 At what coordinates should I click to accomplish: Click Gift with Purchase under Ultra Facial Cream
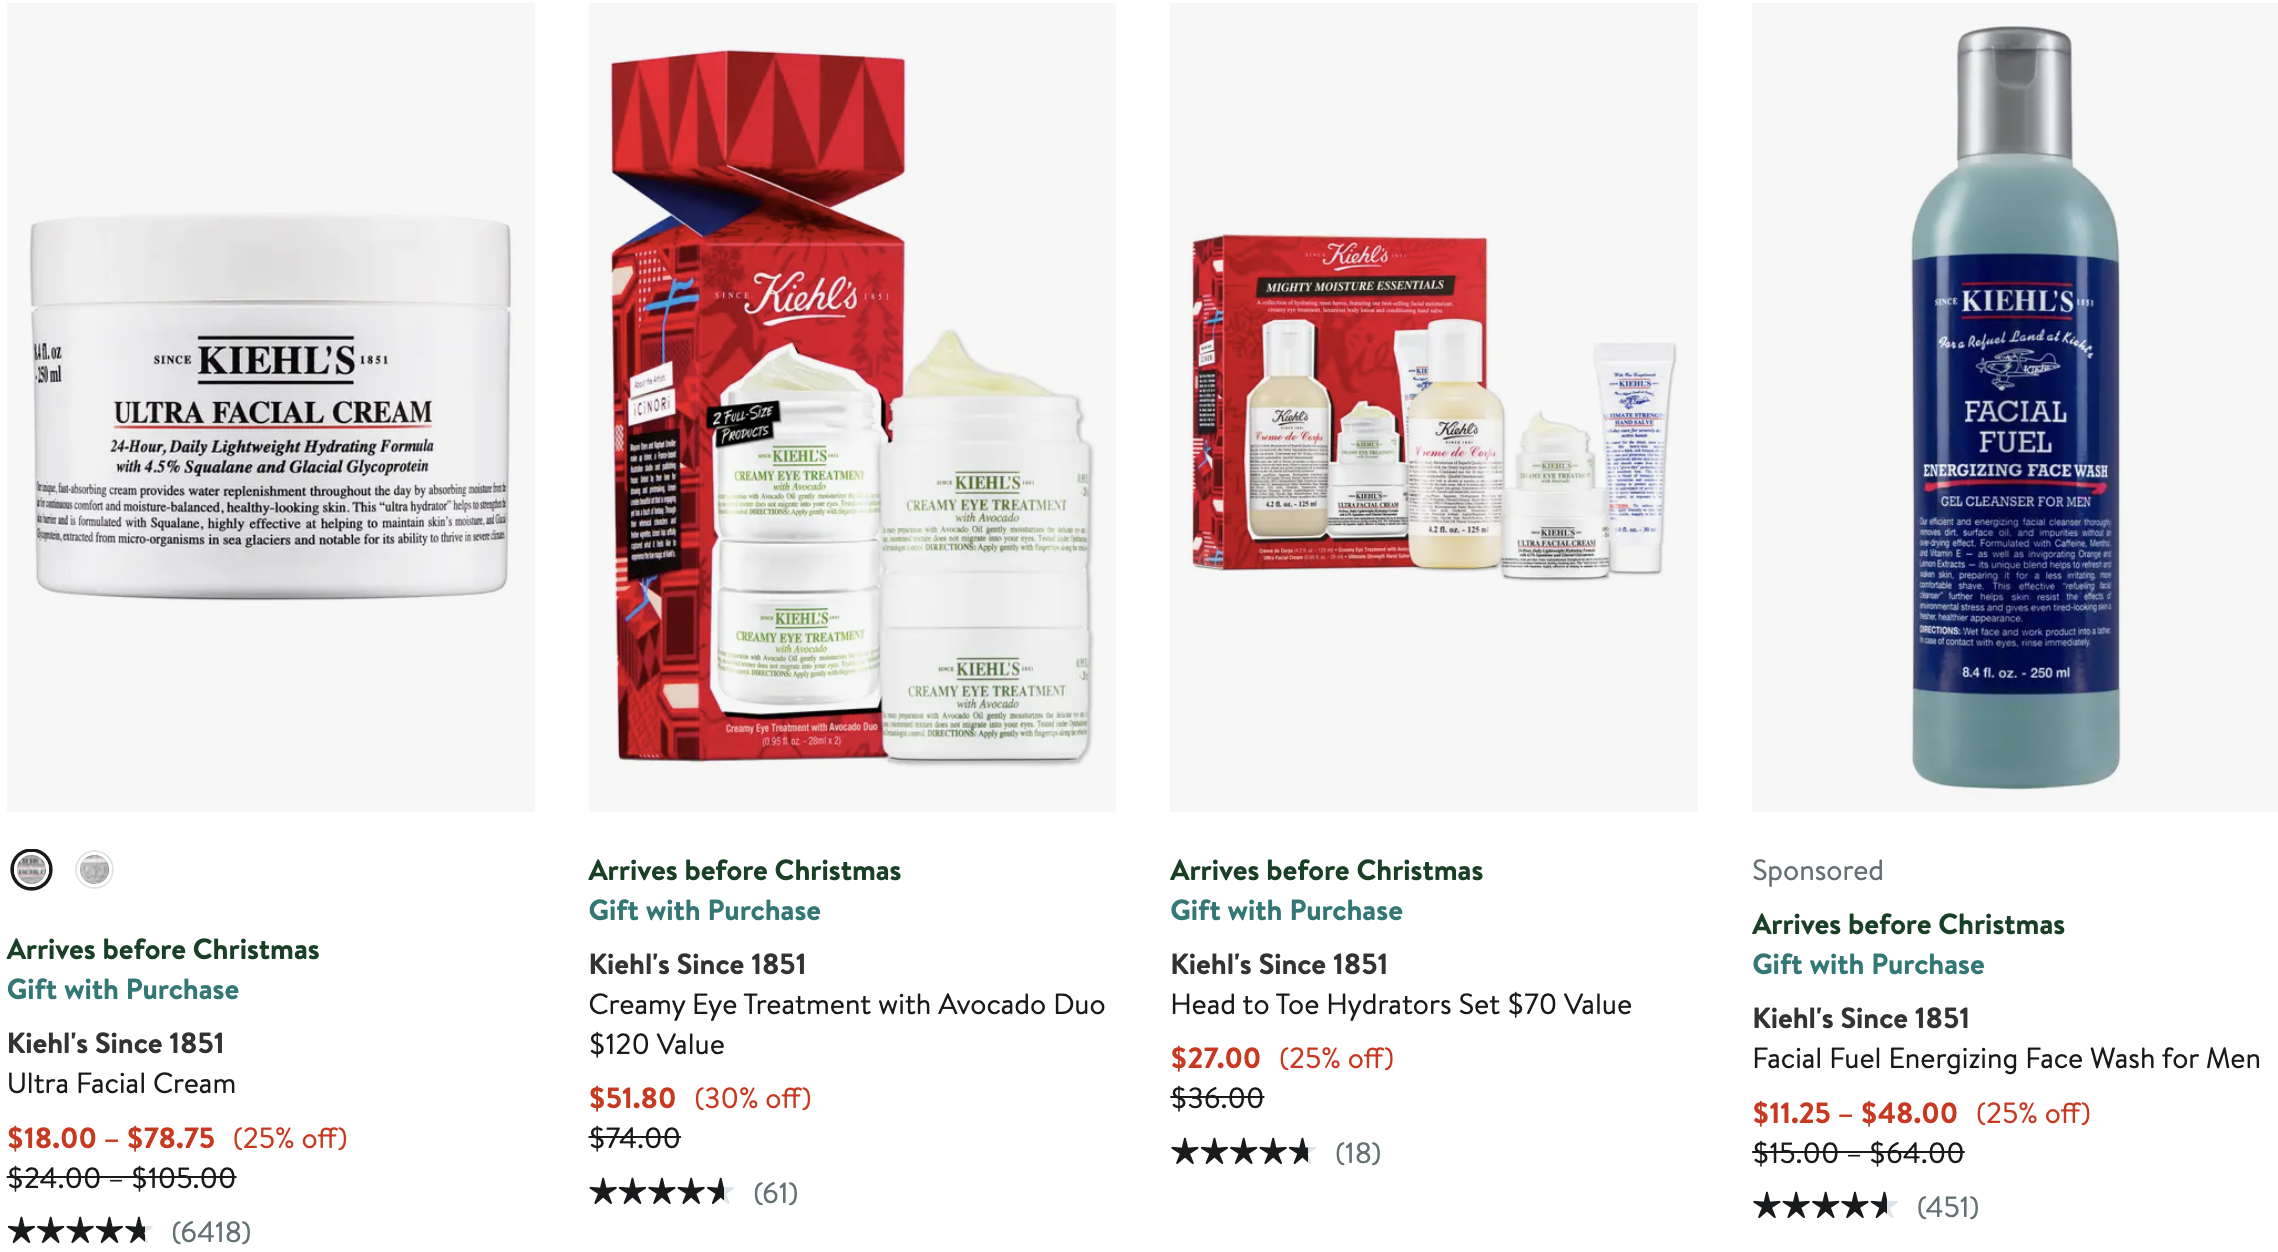pyautogui.click(x=123, y=989)
